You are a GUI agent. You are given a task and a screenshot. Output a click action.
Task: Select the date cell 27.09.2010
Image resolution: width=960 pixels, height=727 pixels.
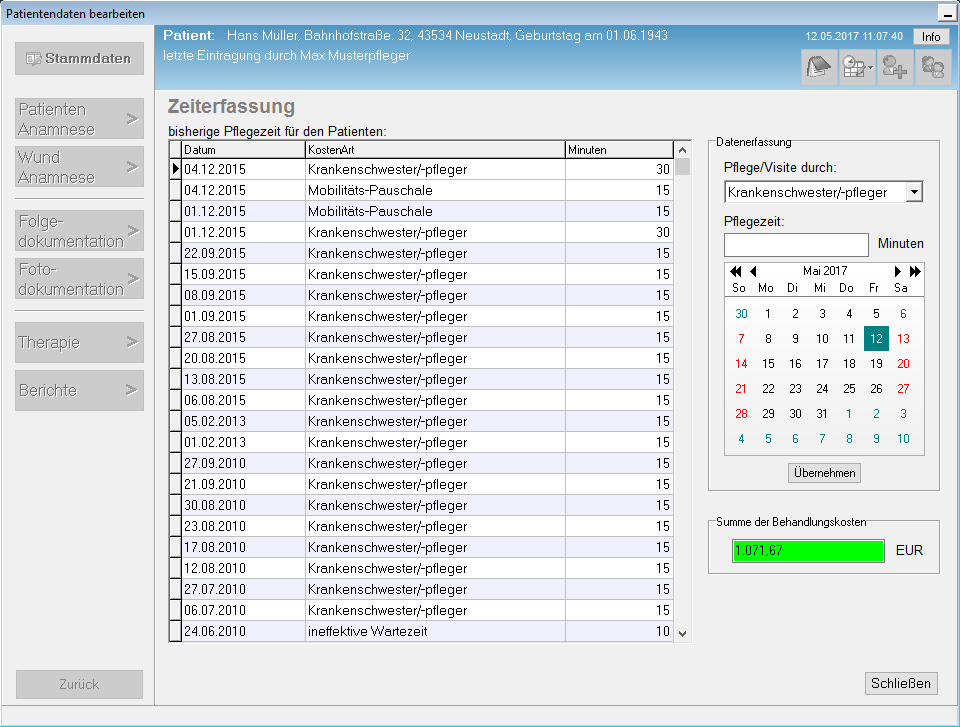[x=244, y=464]
